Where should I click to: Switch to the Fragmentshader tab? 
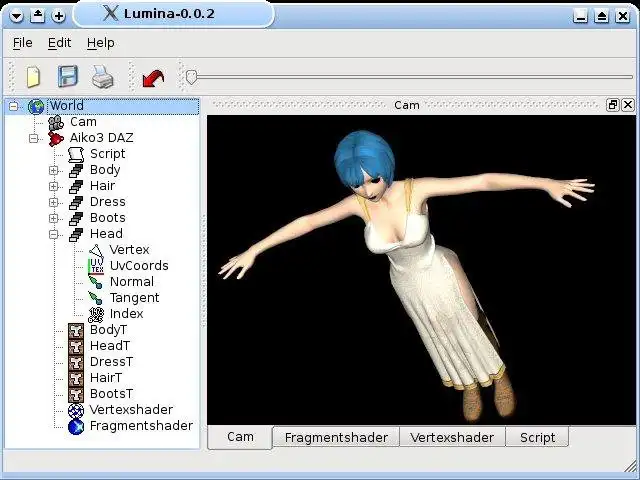tap(336, 438)
